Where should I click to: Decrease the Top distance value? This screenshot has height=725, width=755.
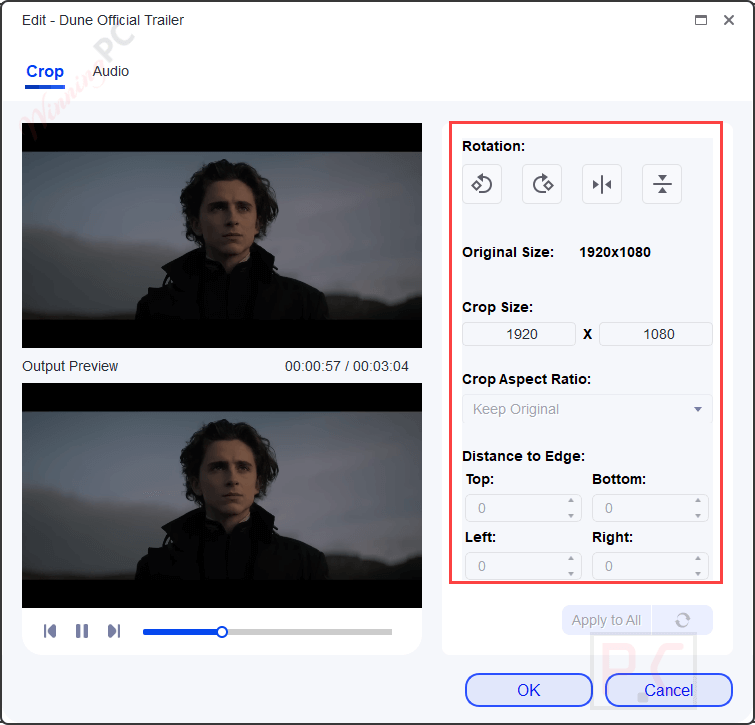point(571,516)
